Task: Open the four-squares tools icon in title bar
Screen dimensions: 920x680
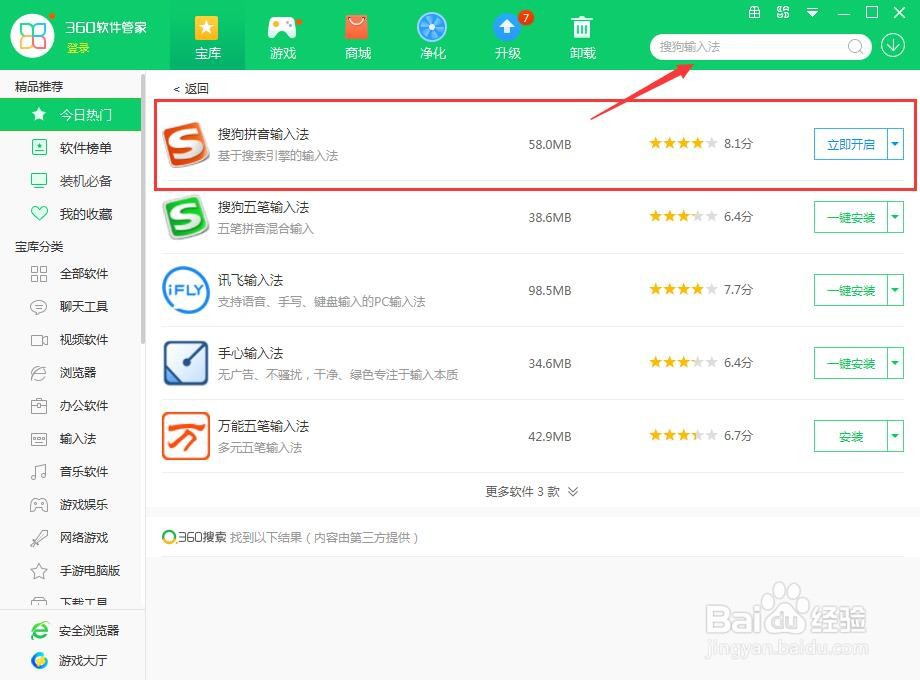Action: pos(783,12)
